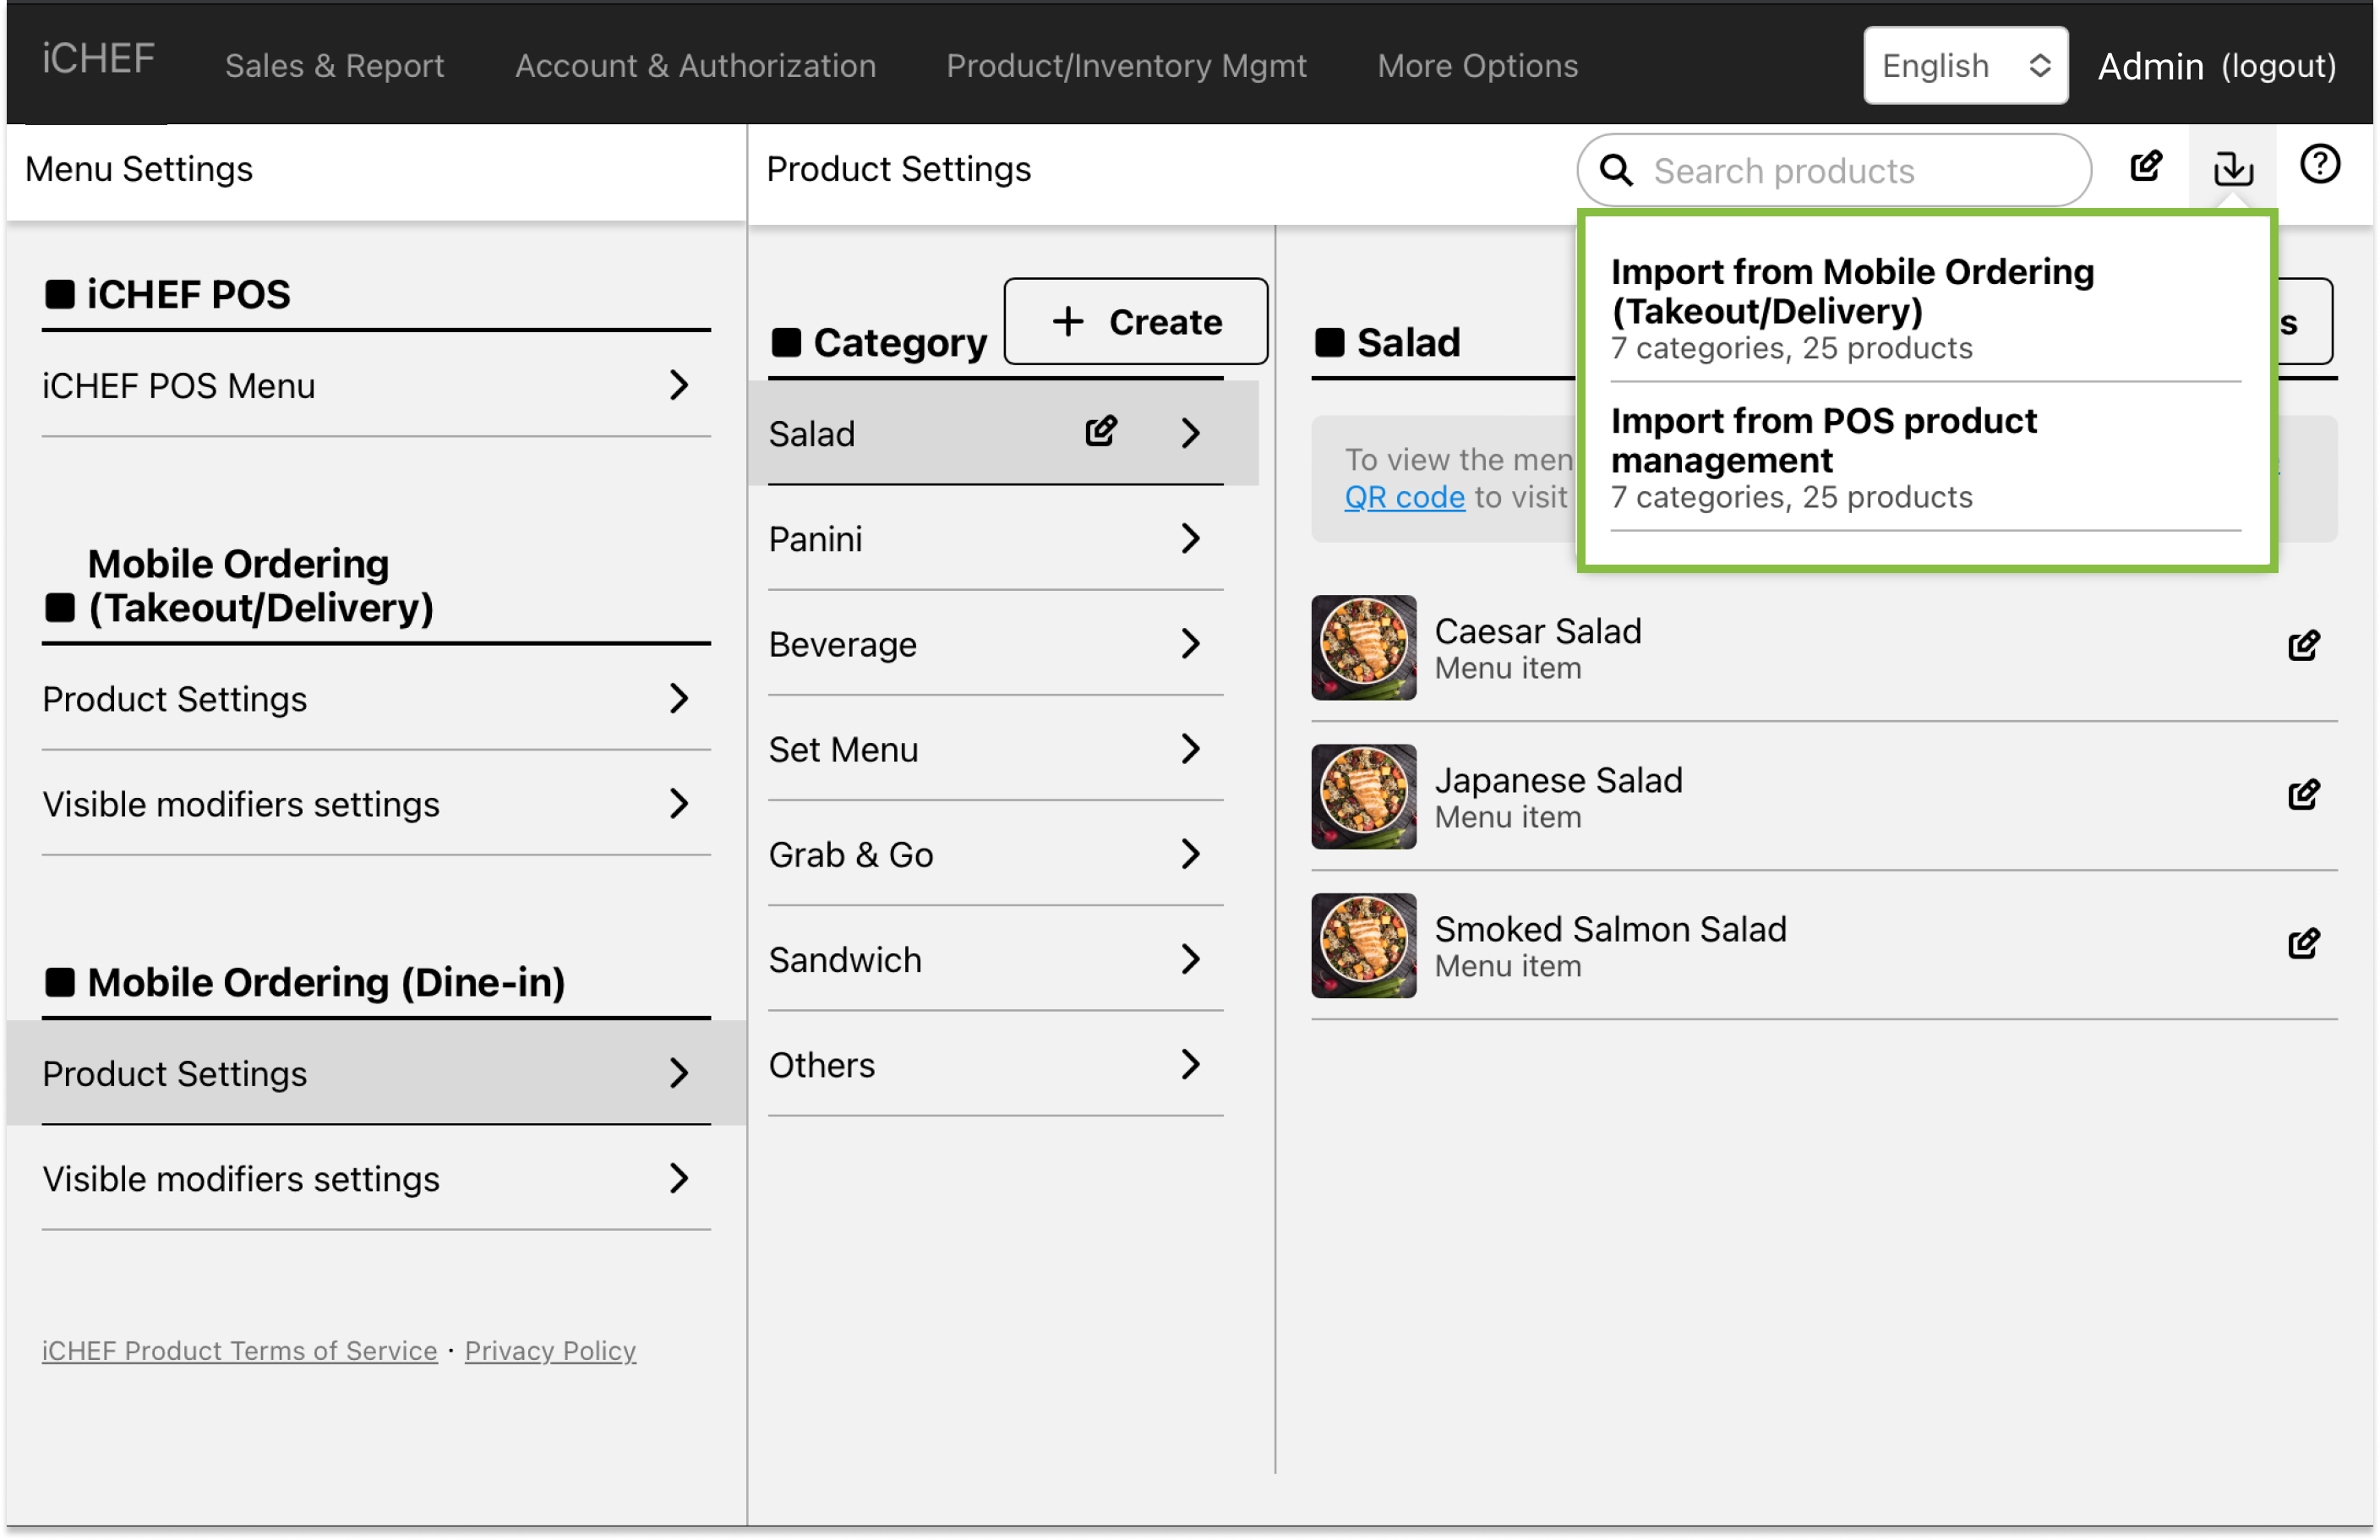
Task: Expand the iCHEF POS Menu entry
Action: [678, 386]
